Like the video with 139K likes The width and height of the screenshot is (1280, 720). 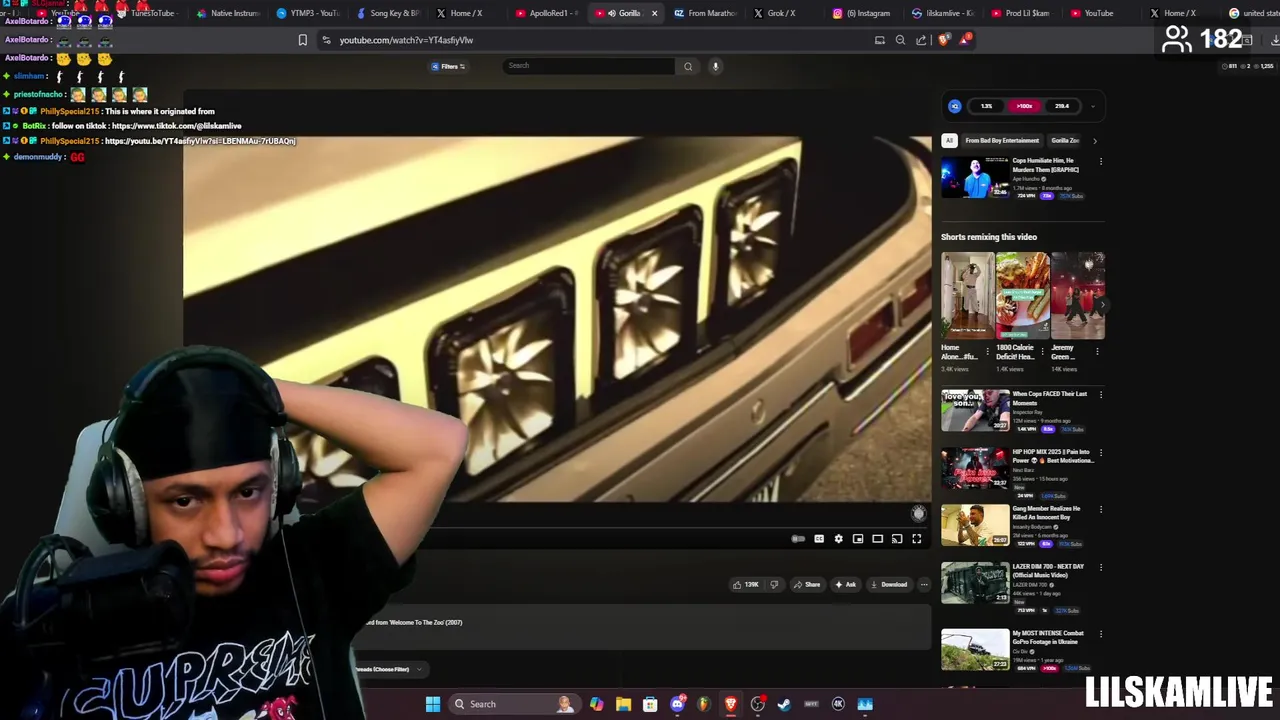point(746,585)
